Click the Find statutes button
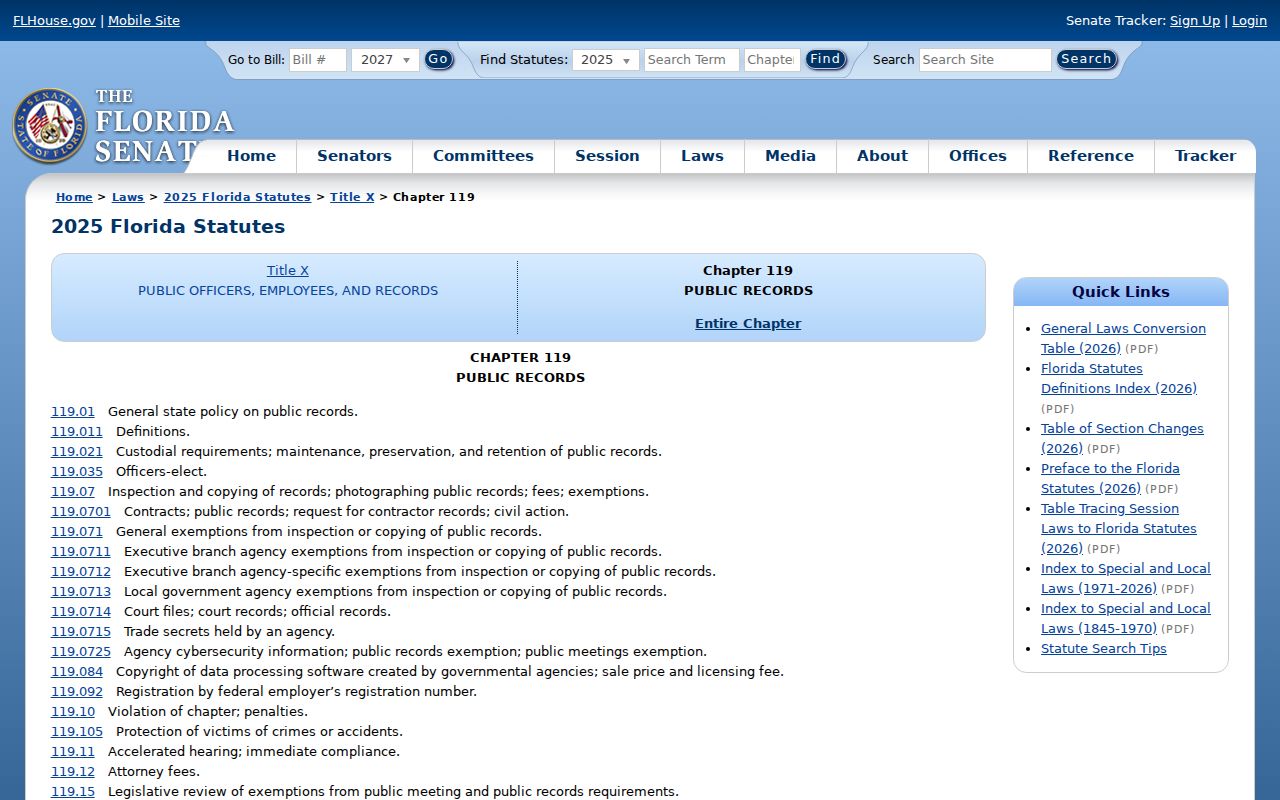This screenshot has height=800, width=1280. (825, 60)
